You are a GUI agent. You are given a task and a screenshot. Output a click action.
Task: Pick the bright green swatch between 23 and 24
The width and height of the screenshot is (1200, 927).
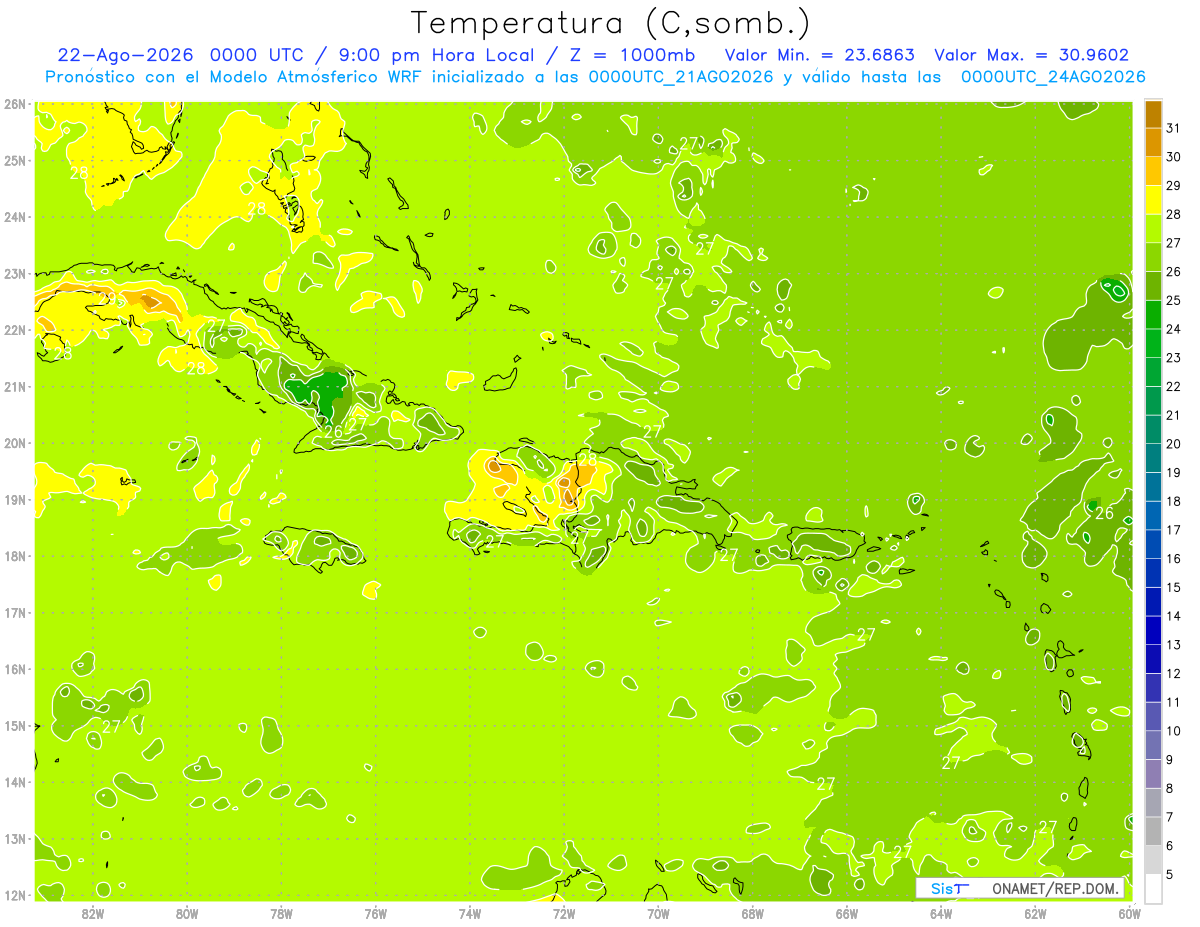point(1153,344)
